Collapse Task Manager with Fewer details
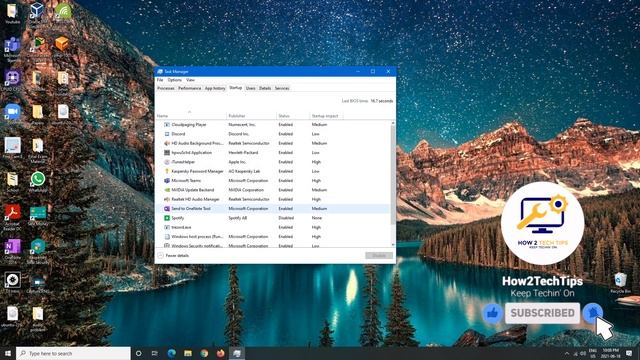 pos(173,256)
